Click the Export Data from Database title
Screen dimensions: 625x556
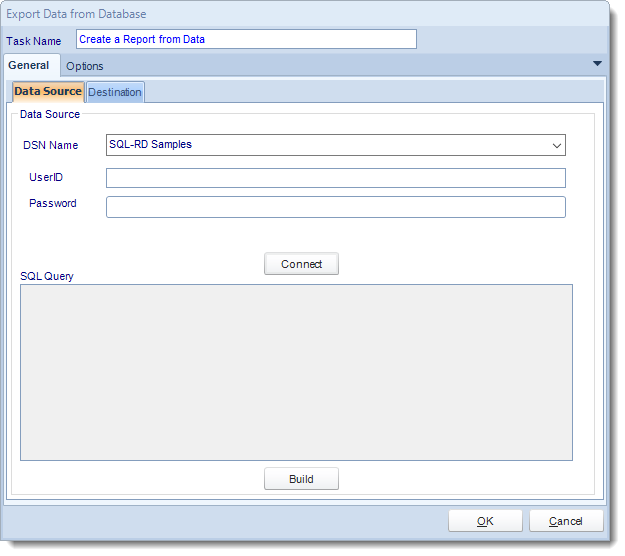[x=76, y=14]
